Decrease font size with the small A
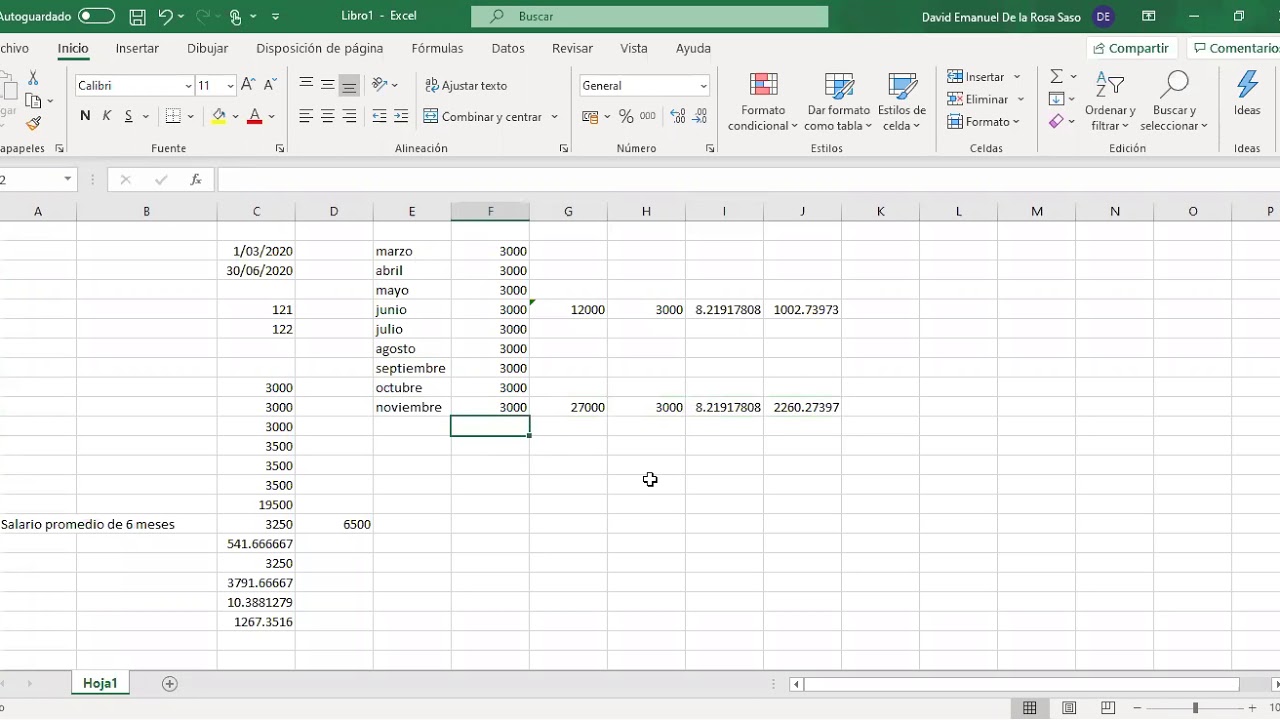 click(x=271, y=85)
